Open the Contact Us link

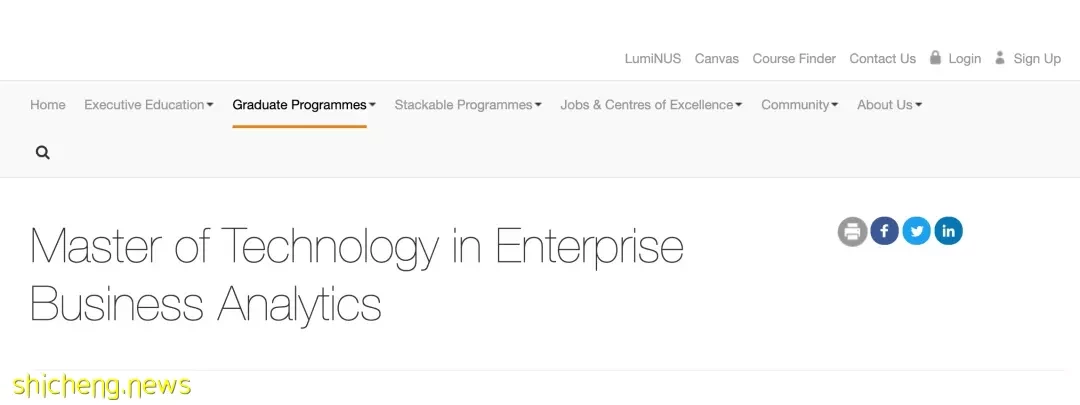(882, 59)
